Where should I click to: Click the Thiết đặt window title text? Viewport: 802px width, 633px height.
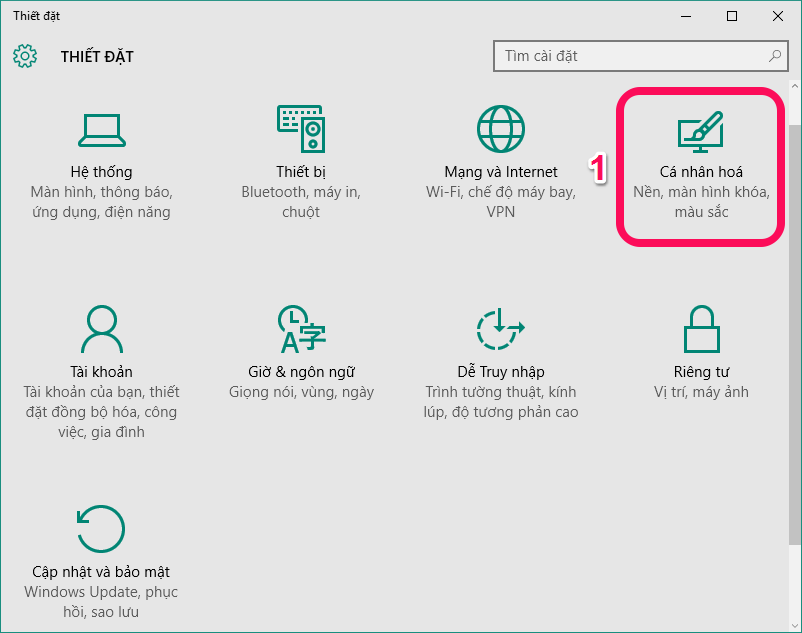37,15
